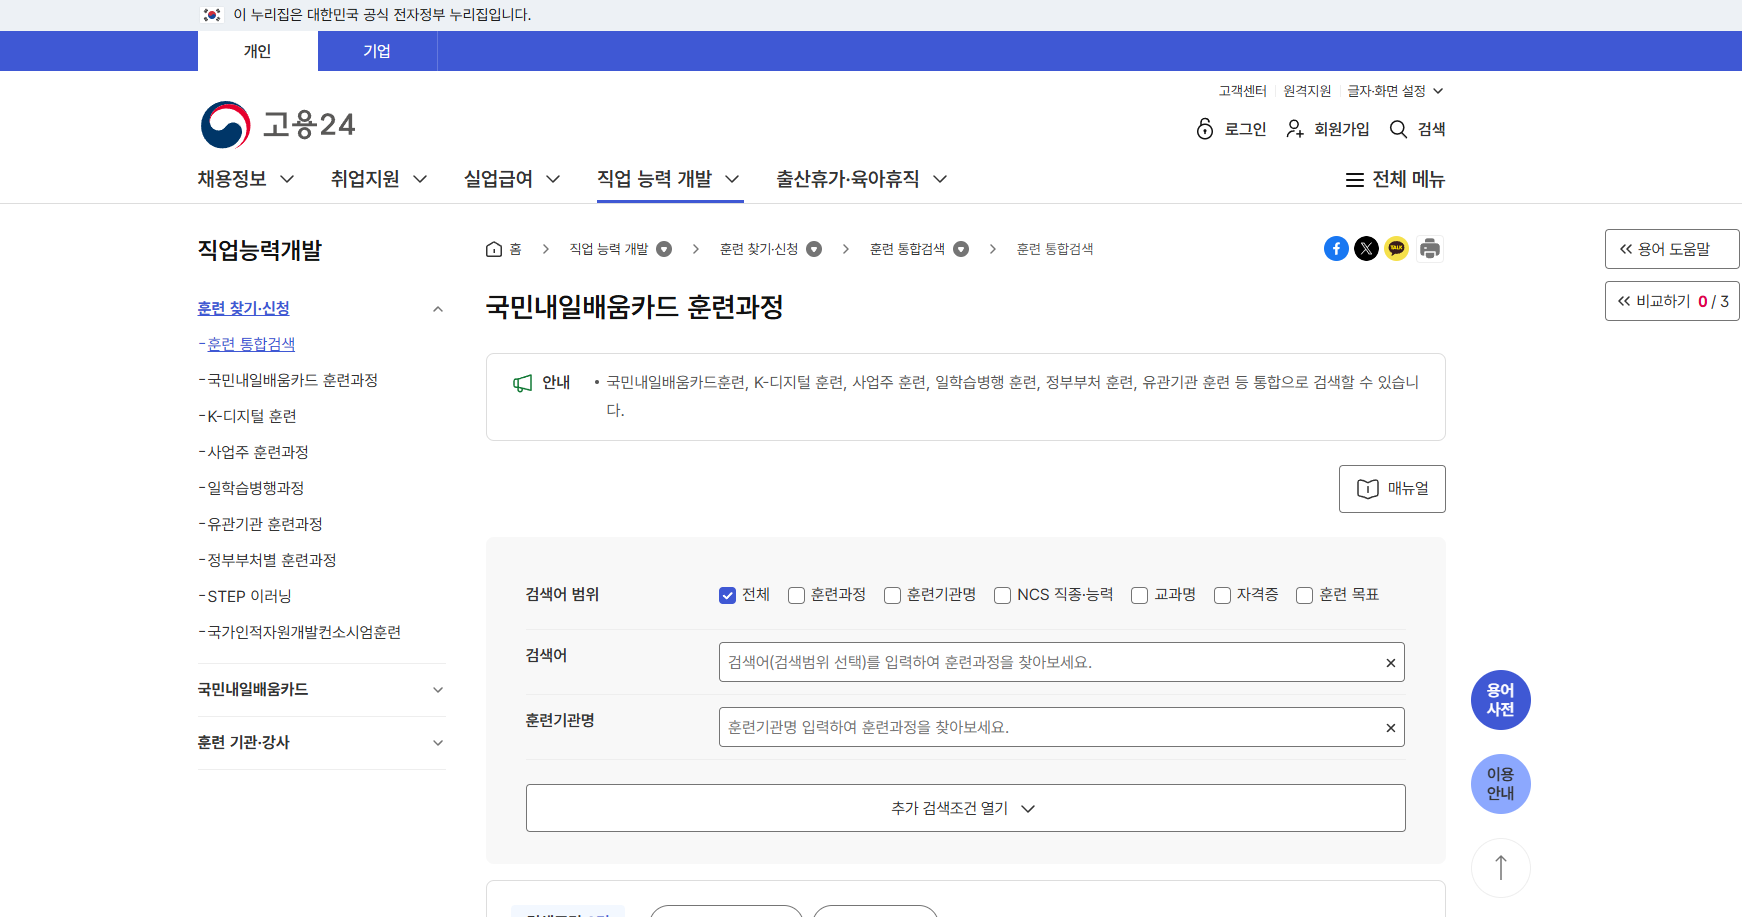The width and height of the screenshot is (1742, 917).
Task: Click the scroll-to-top arrow button
Action: coord(1500,867)
